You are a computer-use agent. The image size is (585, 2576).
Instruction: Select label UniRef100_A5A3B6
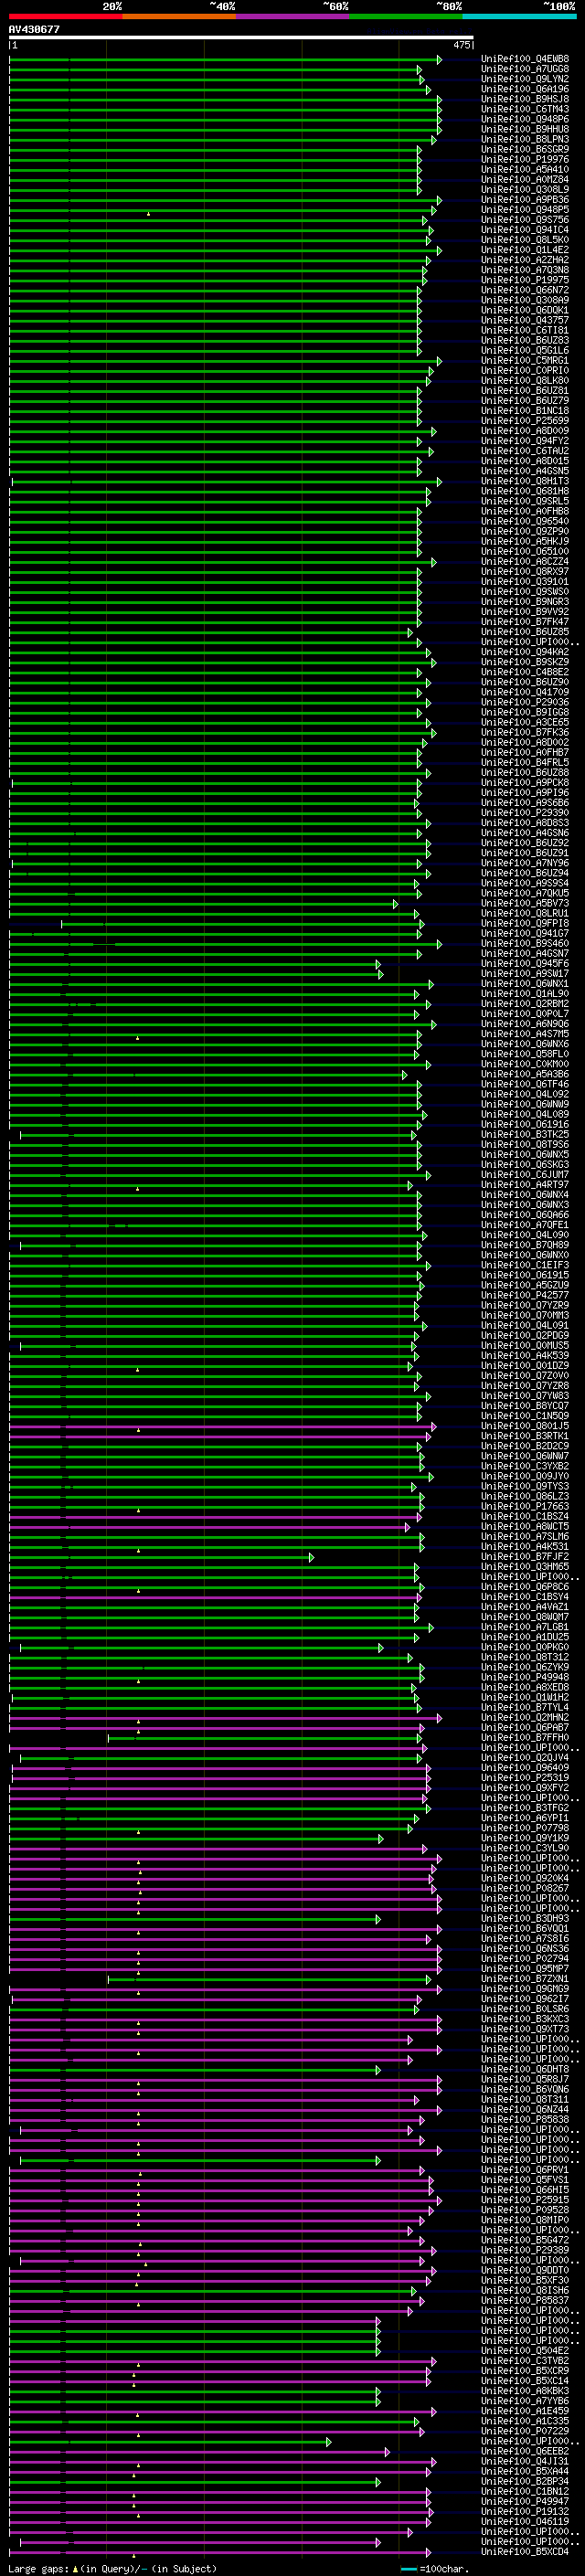point(525,1075)
